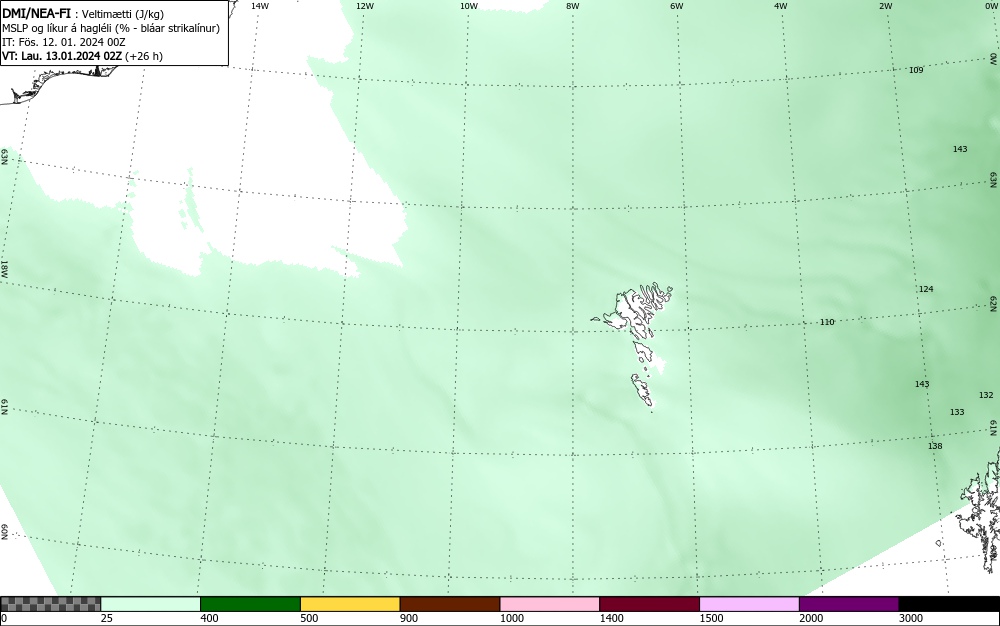
Task: Click the '10W' longitude label
Action: click(x=469, y=6)
